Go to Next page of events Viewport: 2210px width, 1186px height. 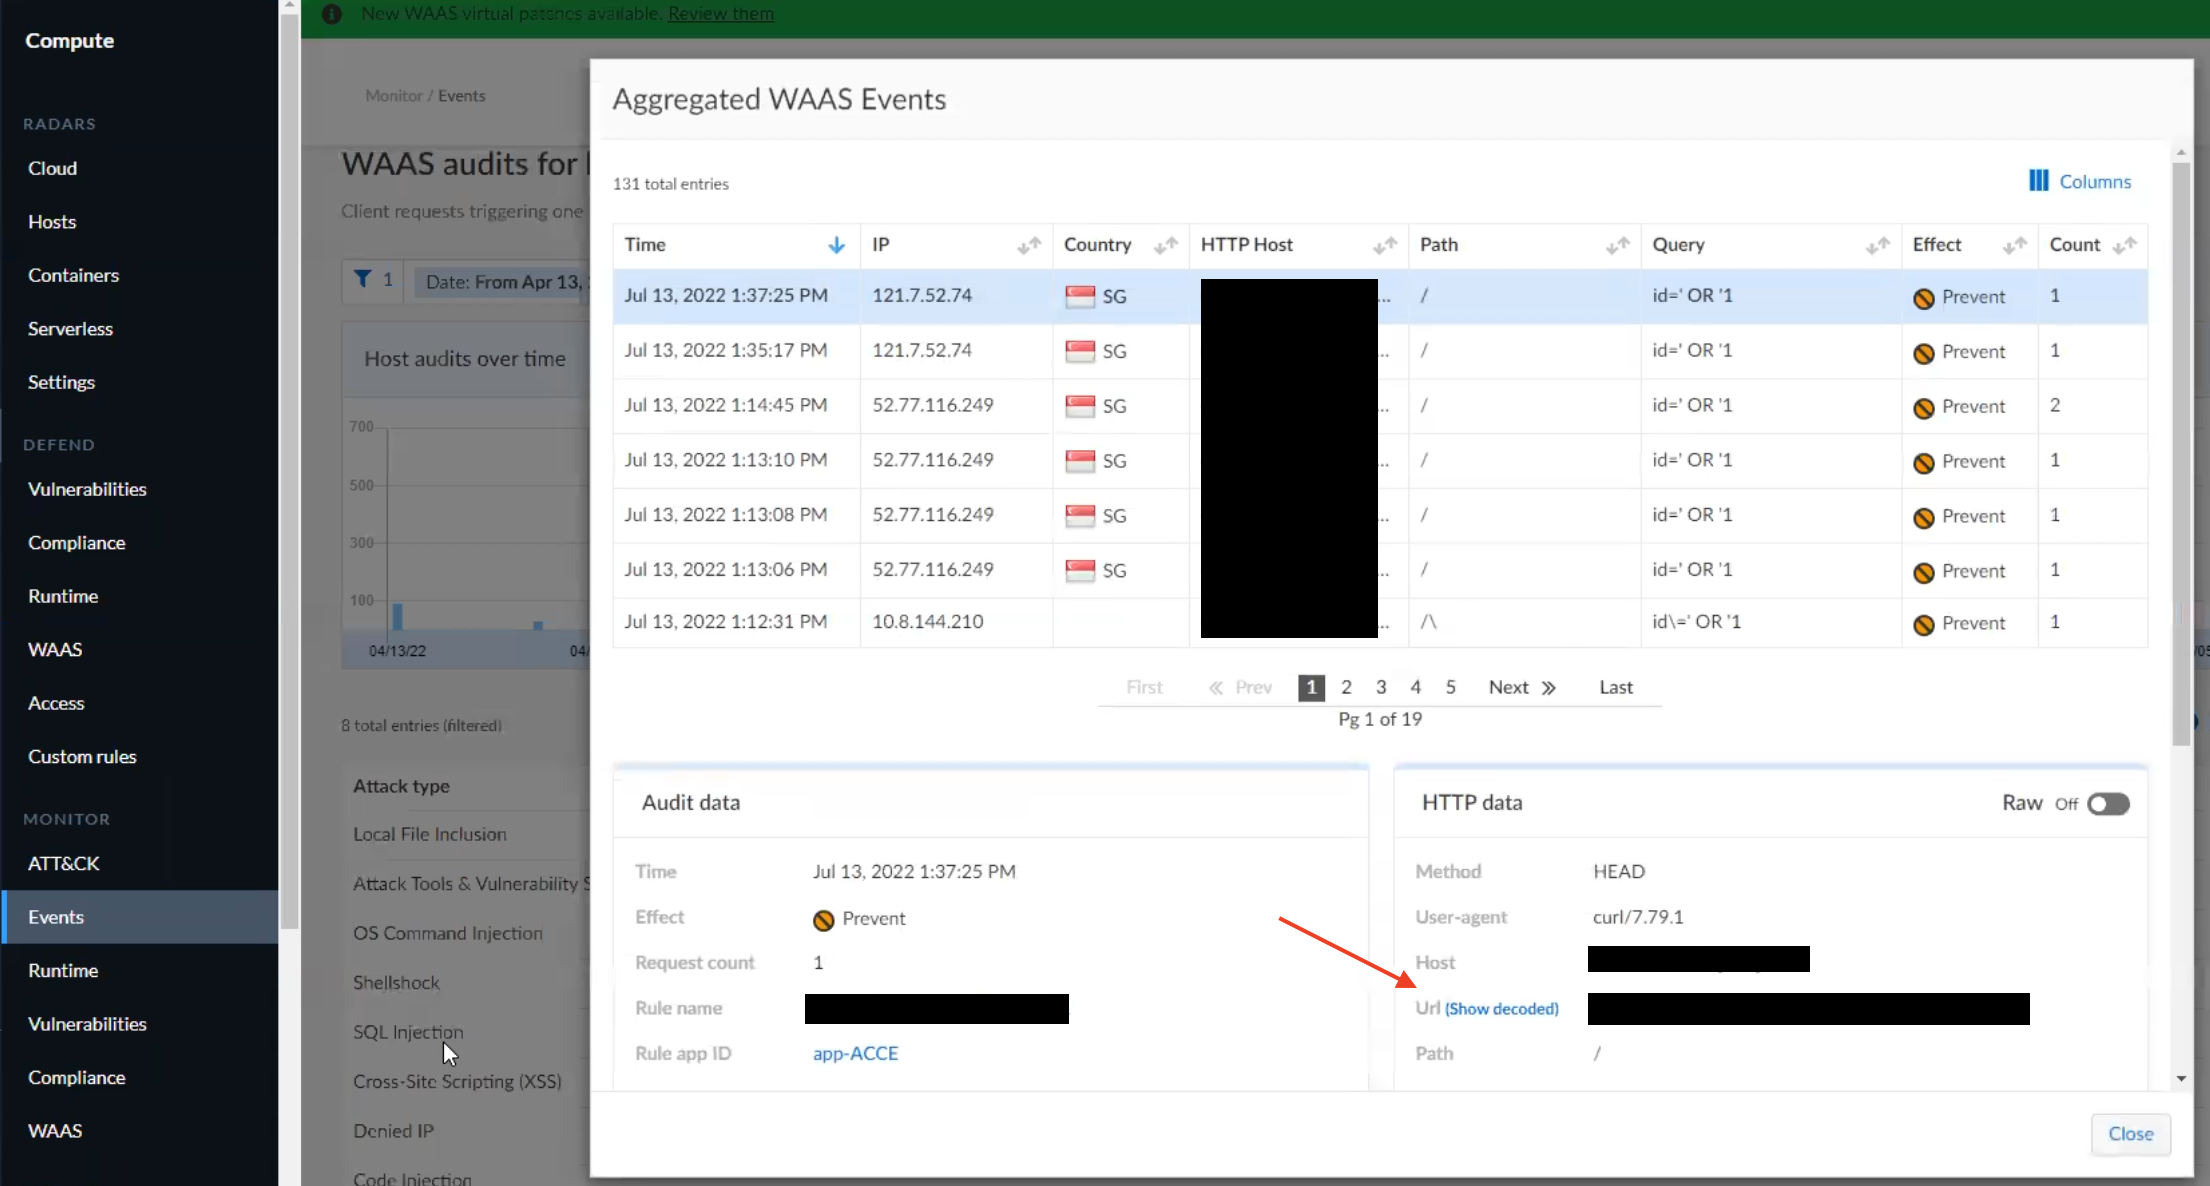click(x=1521, y=687)
